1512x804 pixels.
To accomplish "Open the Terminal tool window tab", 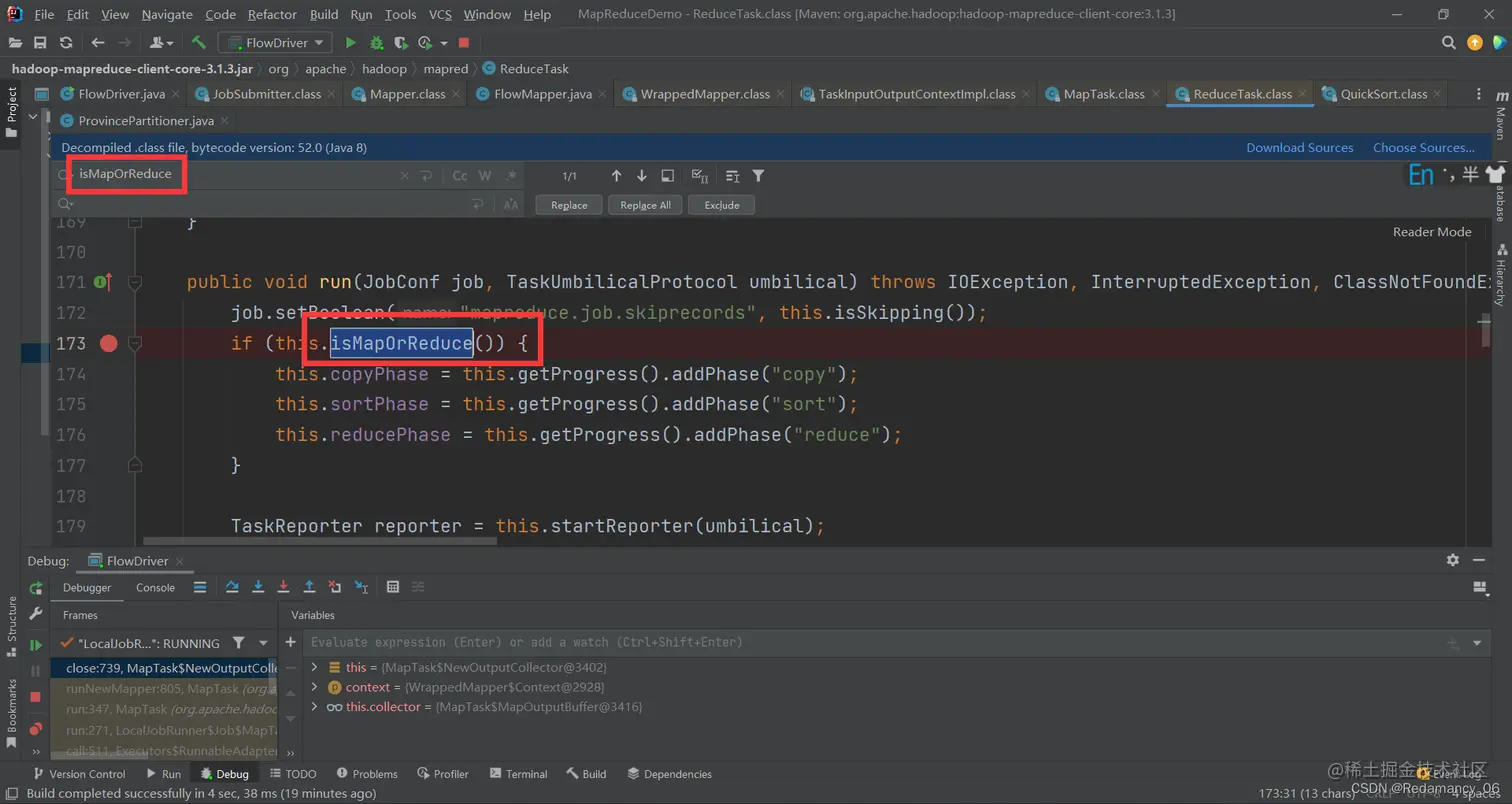I will coord(518,774).
